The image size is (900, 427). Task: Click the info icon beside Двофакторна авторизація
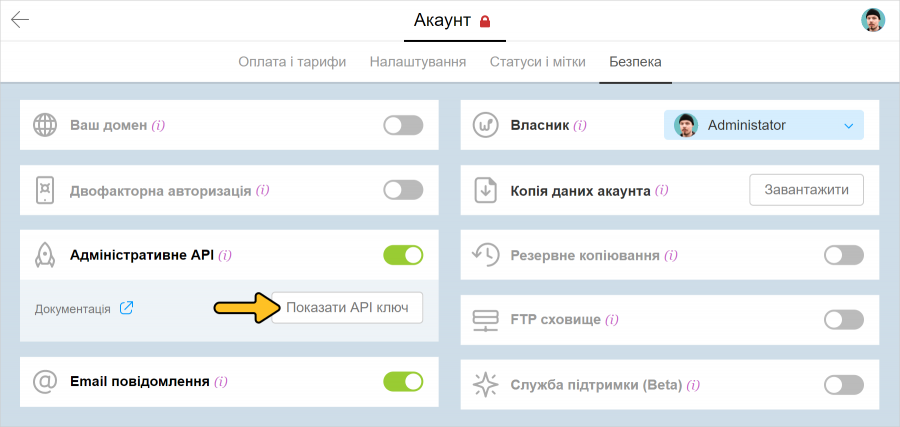coord(262,190)
